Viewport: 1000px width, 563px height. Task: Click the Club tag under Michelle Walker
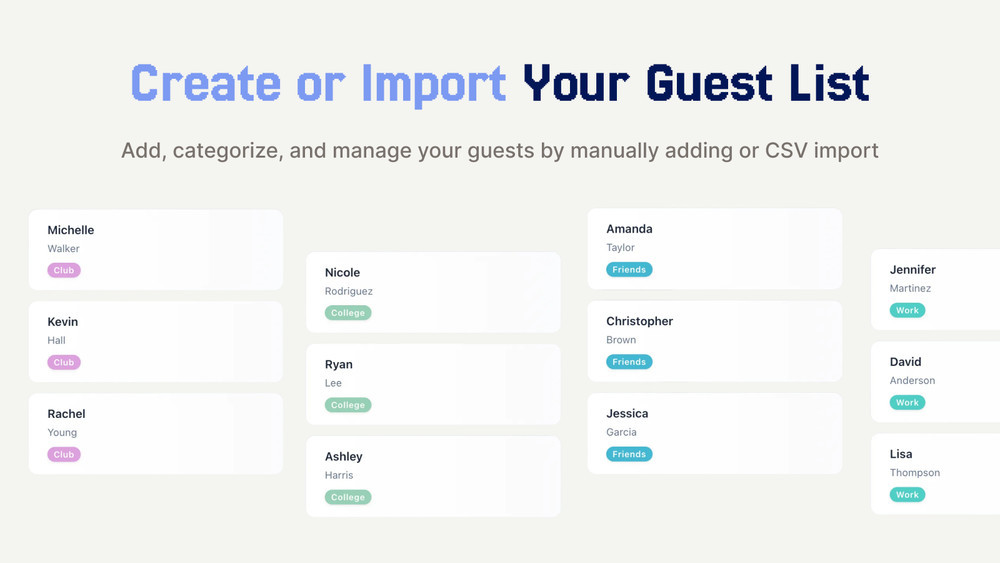pos(64,270)
